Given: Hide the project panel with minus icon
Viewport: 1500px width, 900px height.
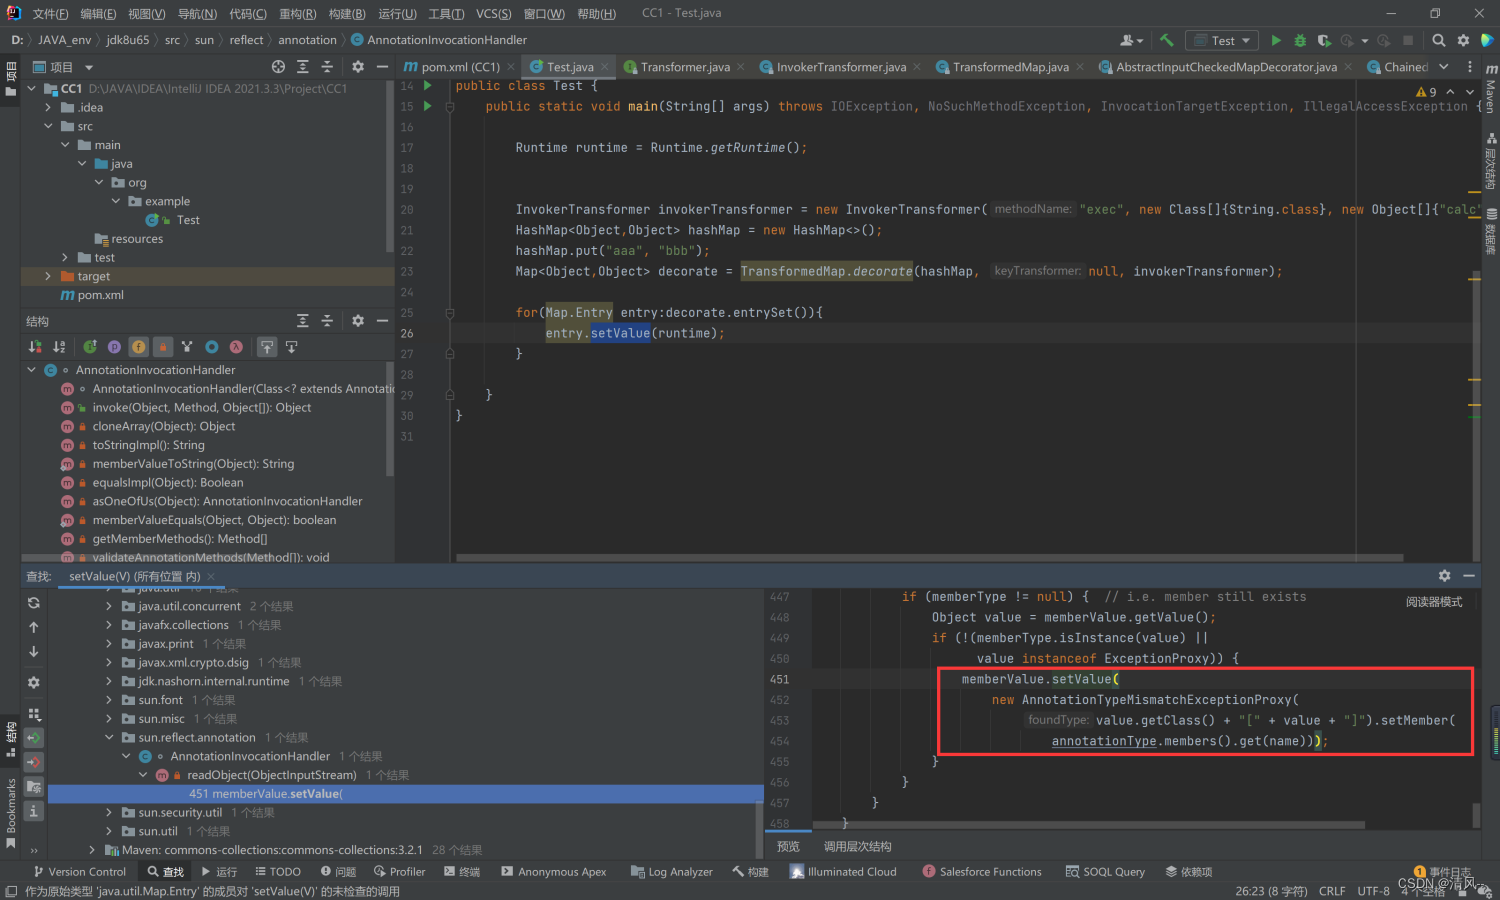Looking at the screenshot, I should point(382,67).
